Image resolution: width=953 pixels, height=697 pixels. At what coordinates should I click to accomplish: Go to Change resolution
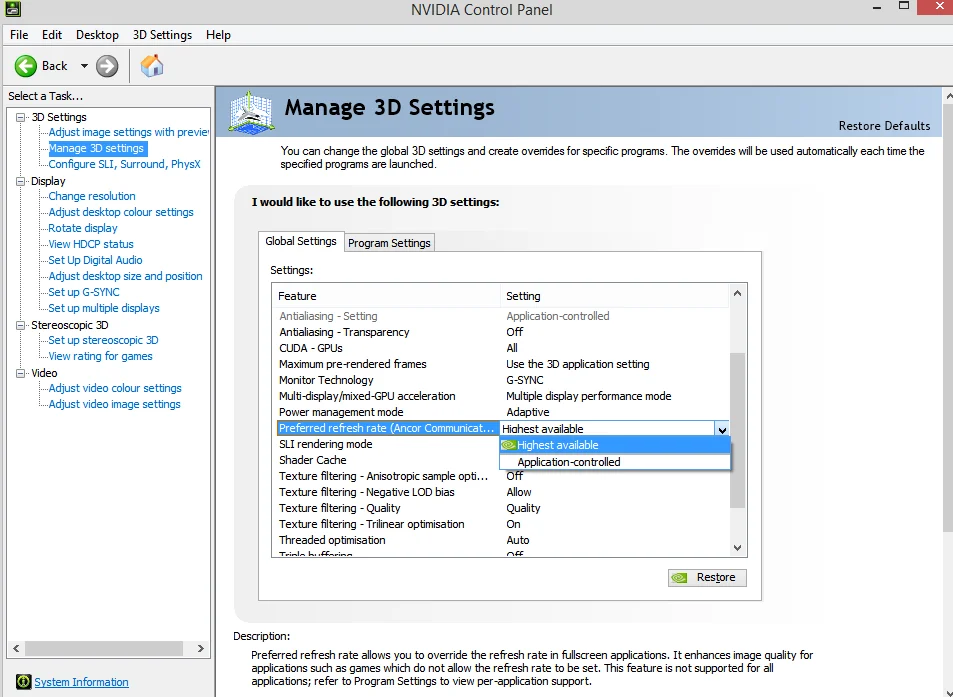click(x=92, y=196)
